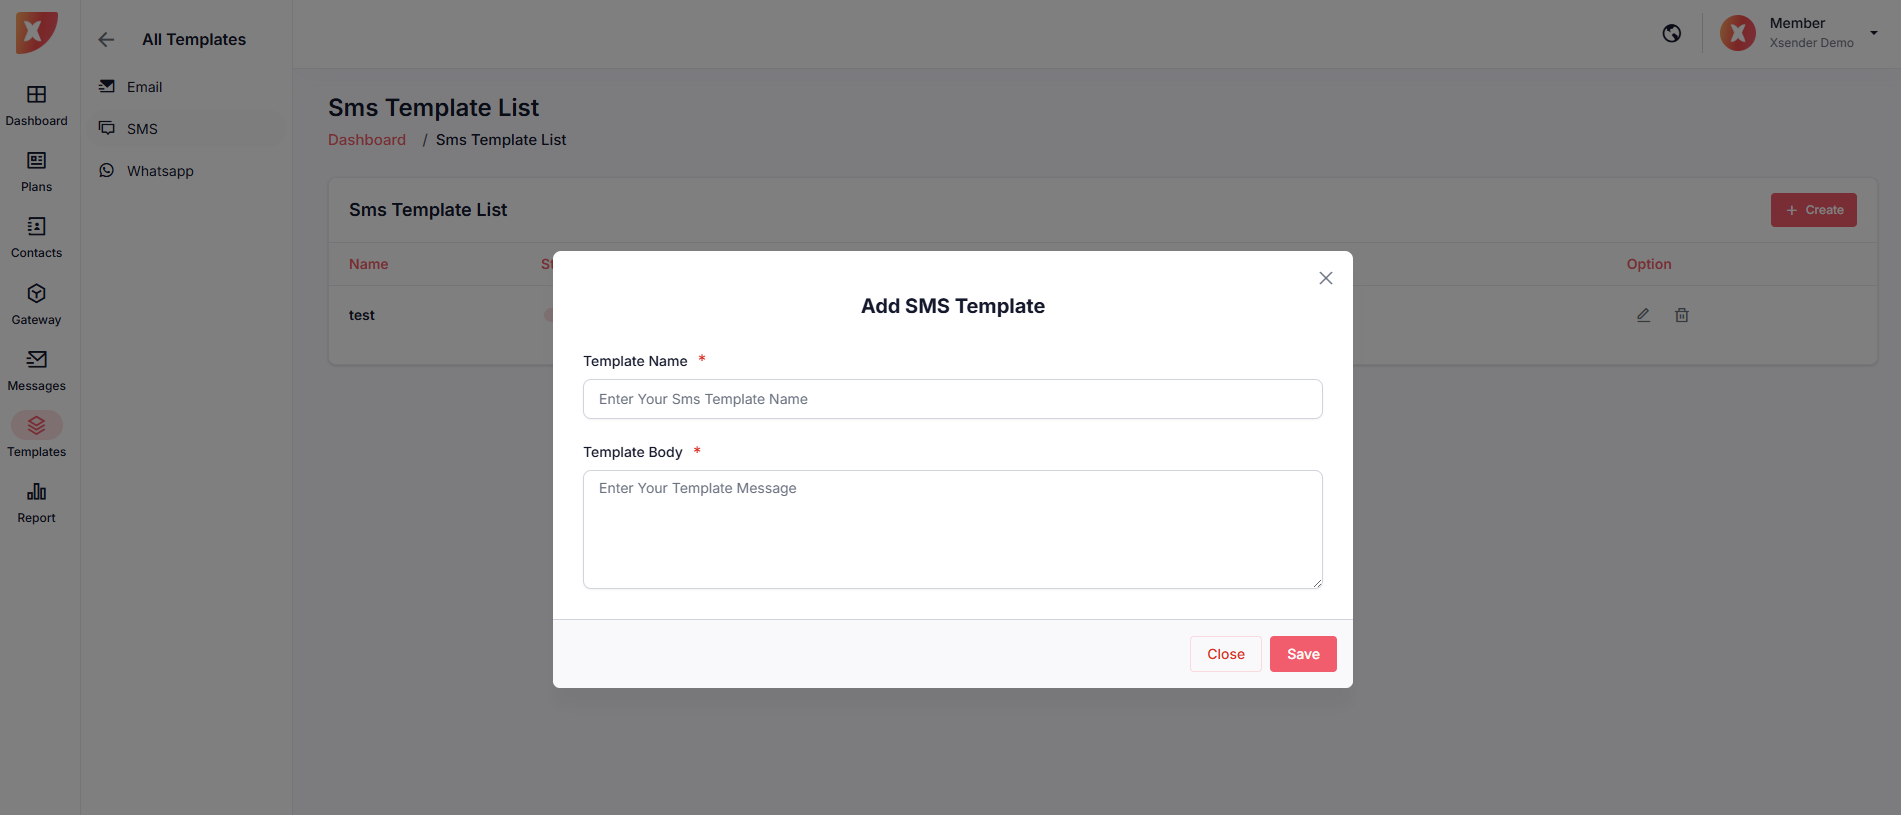
Task: Click into the Template Body textarea
Action: coord(952,529)
